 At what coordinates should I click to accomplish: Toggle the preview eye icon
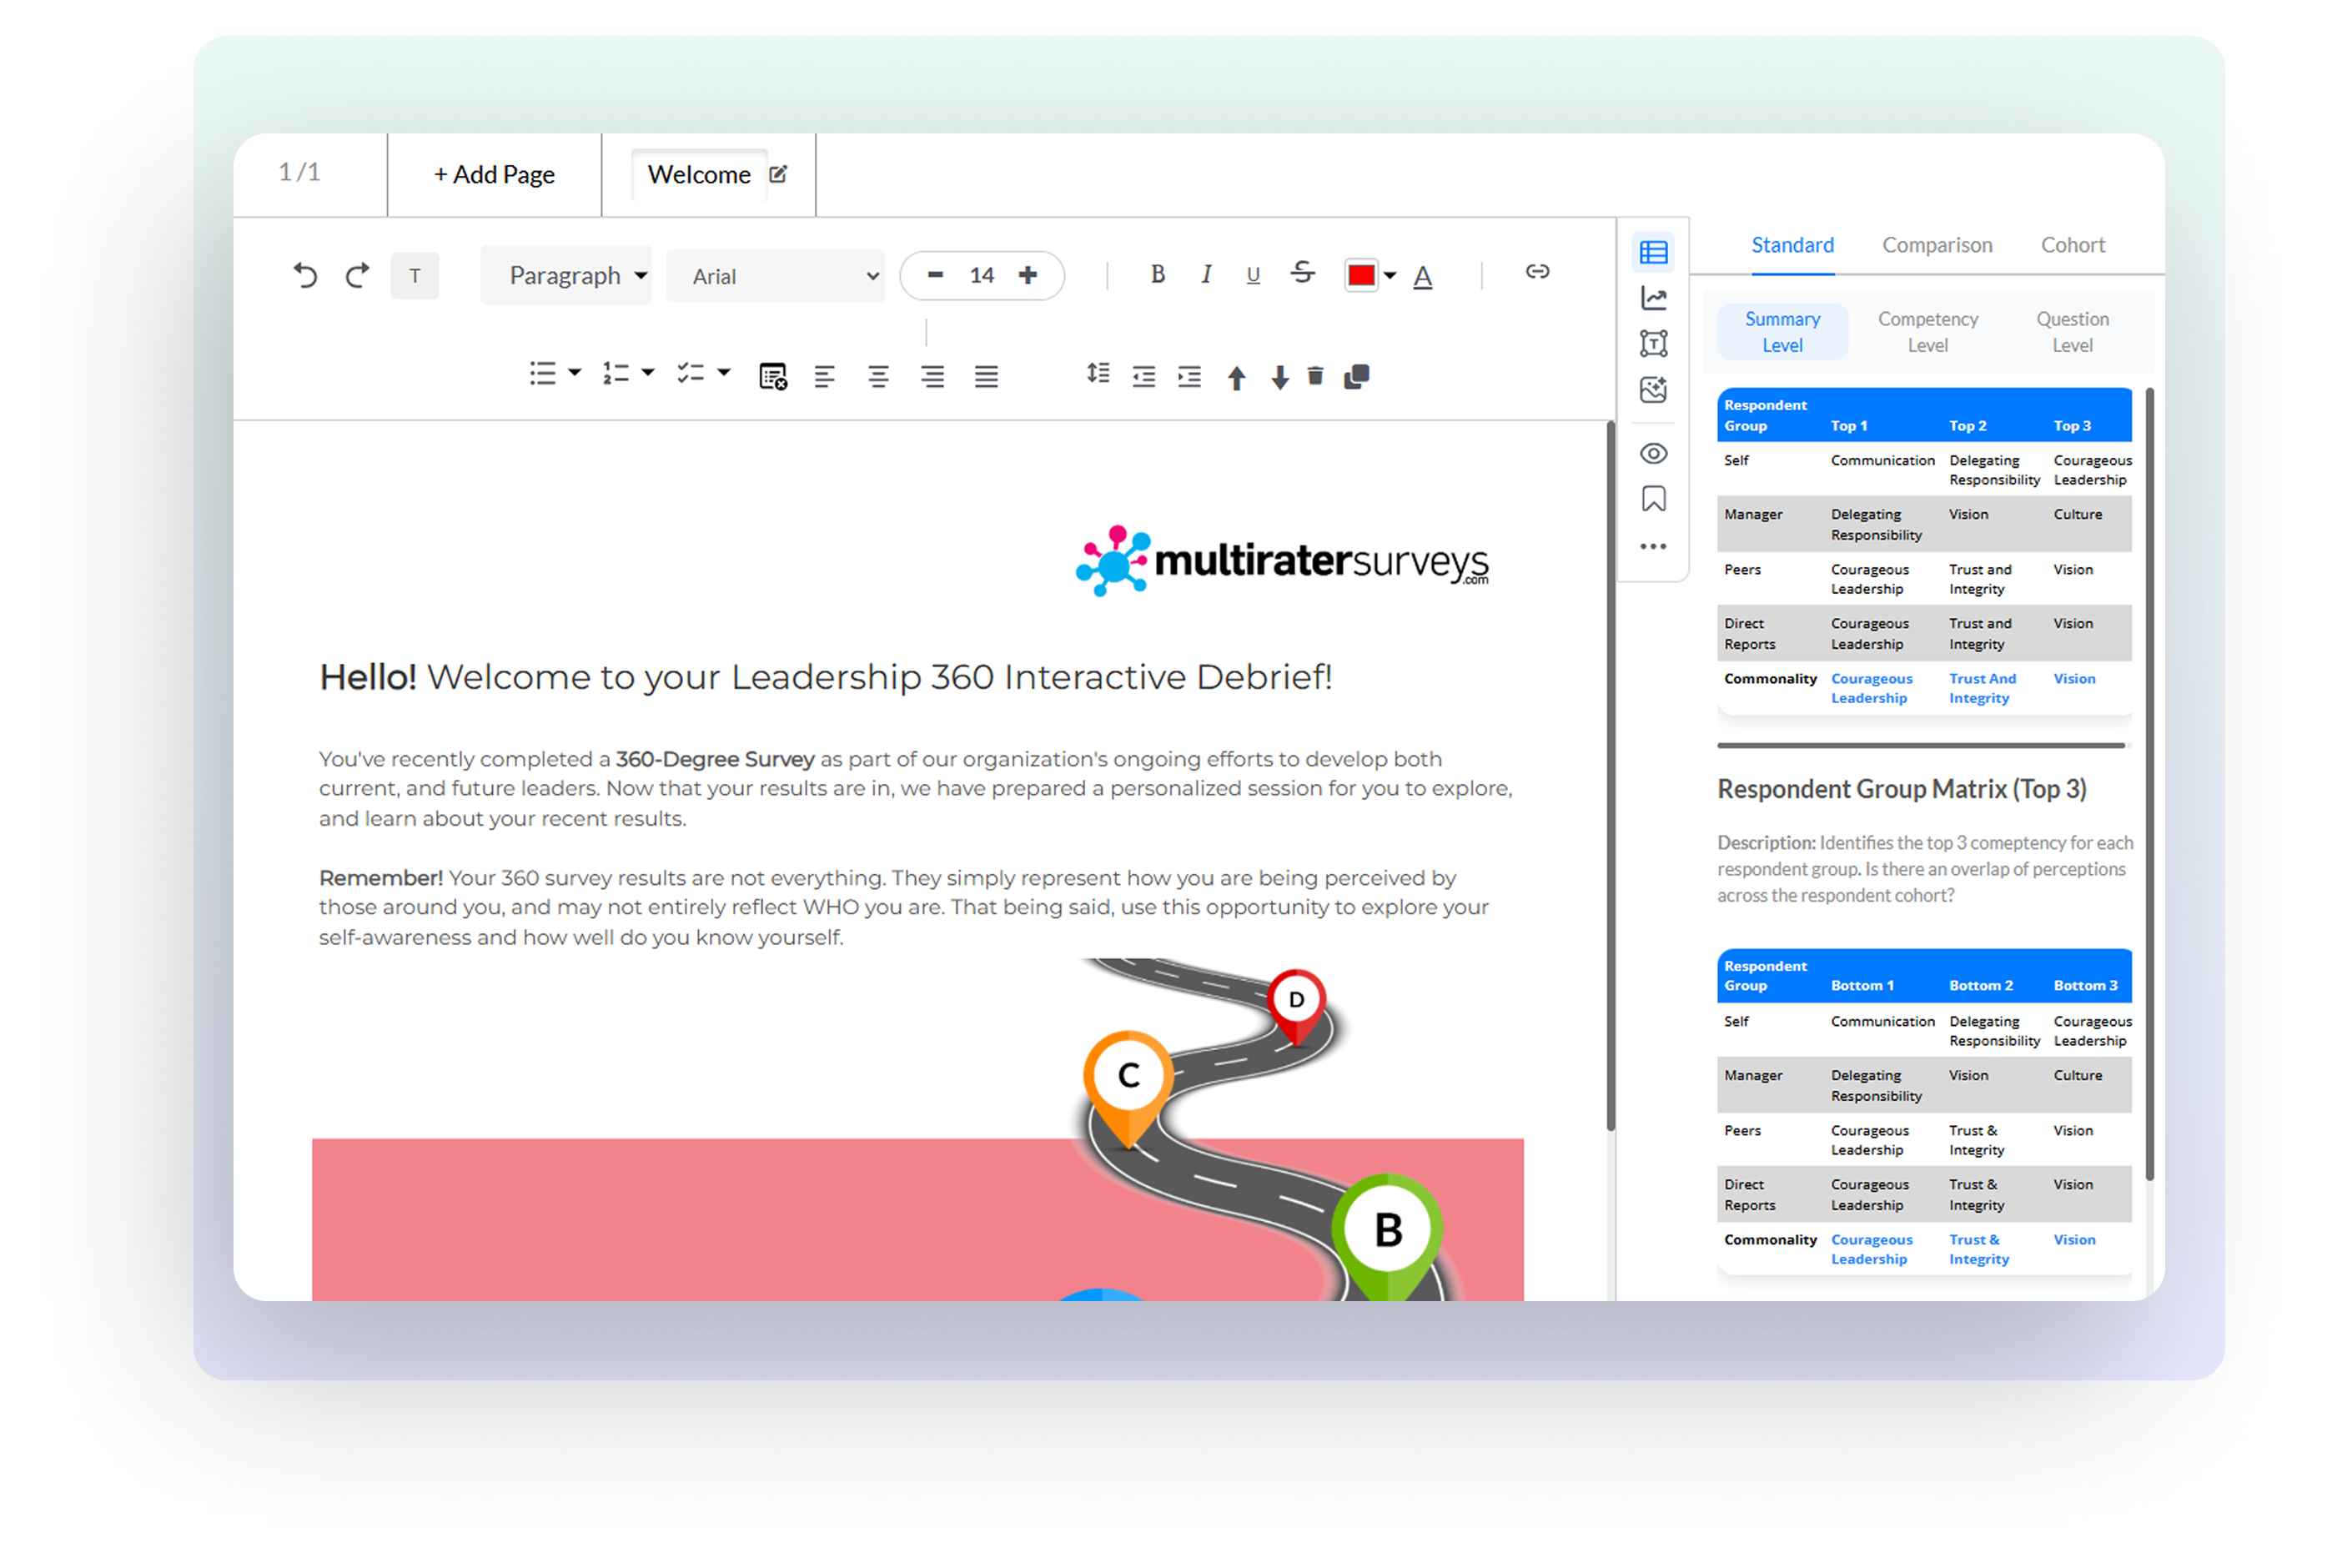click(1654, 454)
